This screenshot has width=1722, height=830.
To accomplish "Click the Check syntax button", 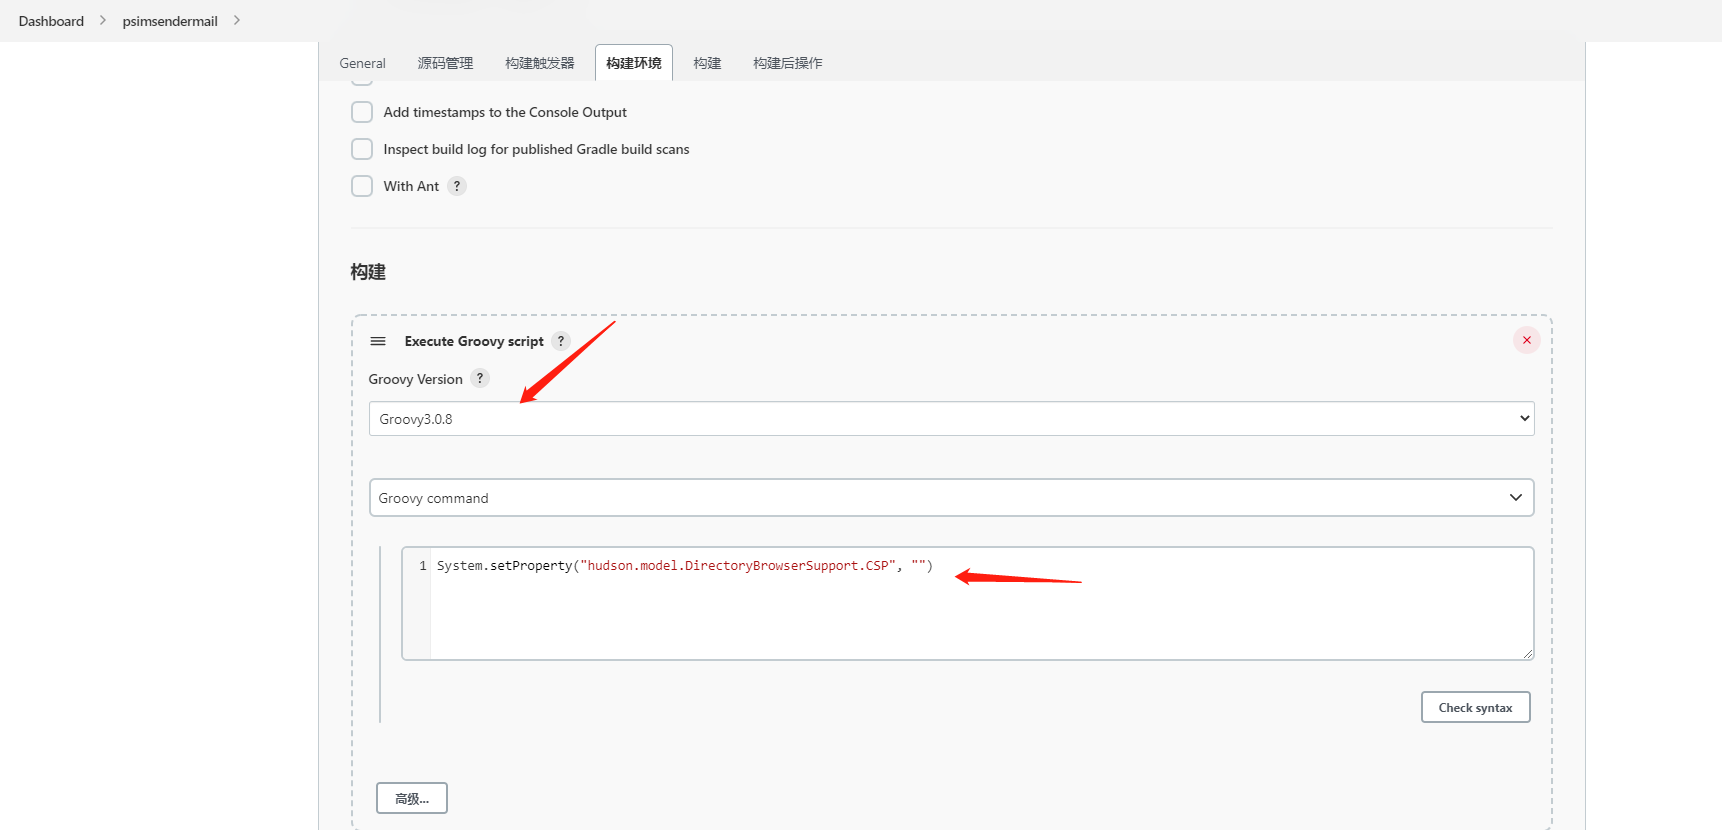I will 1475,707.
